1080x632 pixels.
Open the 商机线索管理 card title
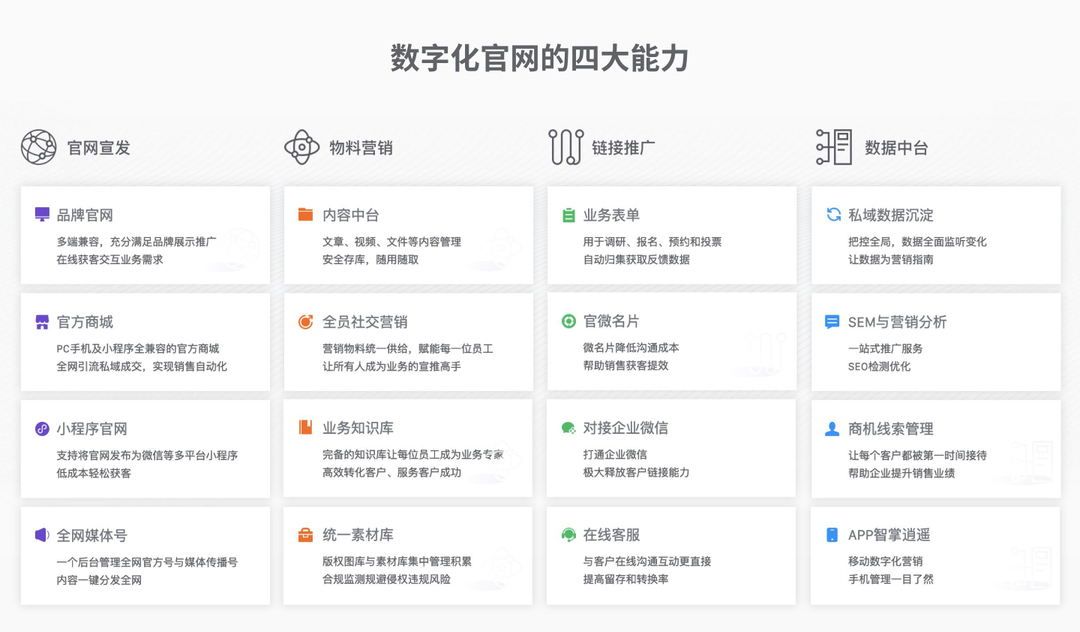[891, 428]
